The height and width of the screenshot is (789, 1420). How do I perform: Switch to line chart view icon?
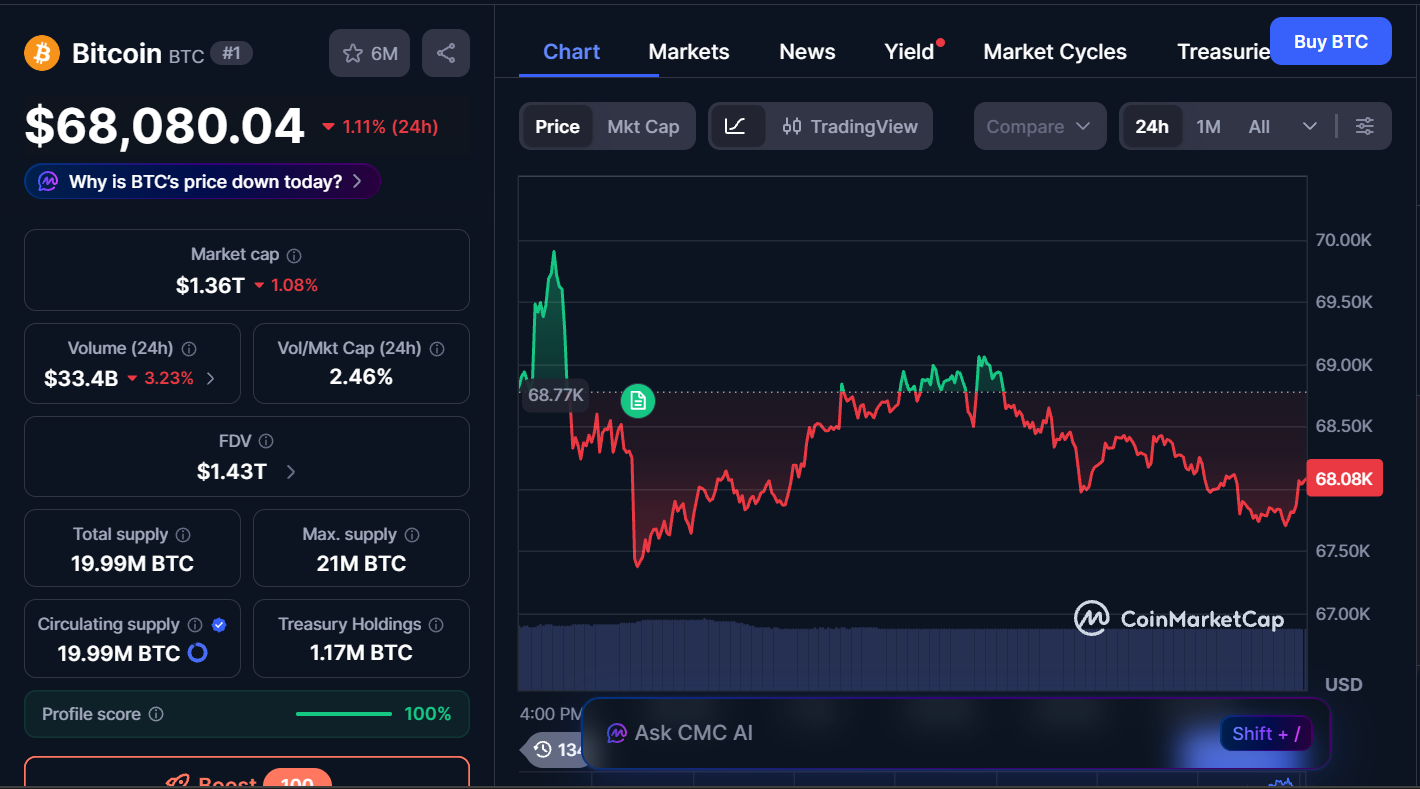point(736,126)
